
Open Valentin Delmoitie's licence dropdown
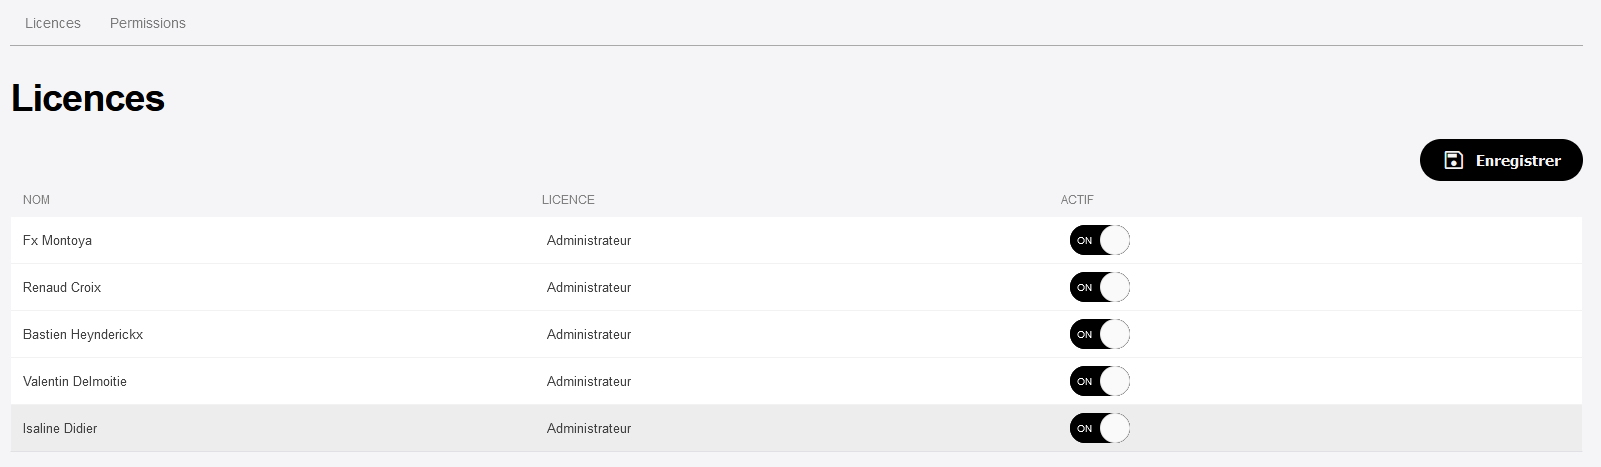point(589,381)
